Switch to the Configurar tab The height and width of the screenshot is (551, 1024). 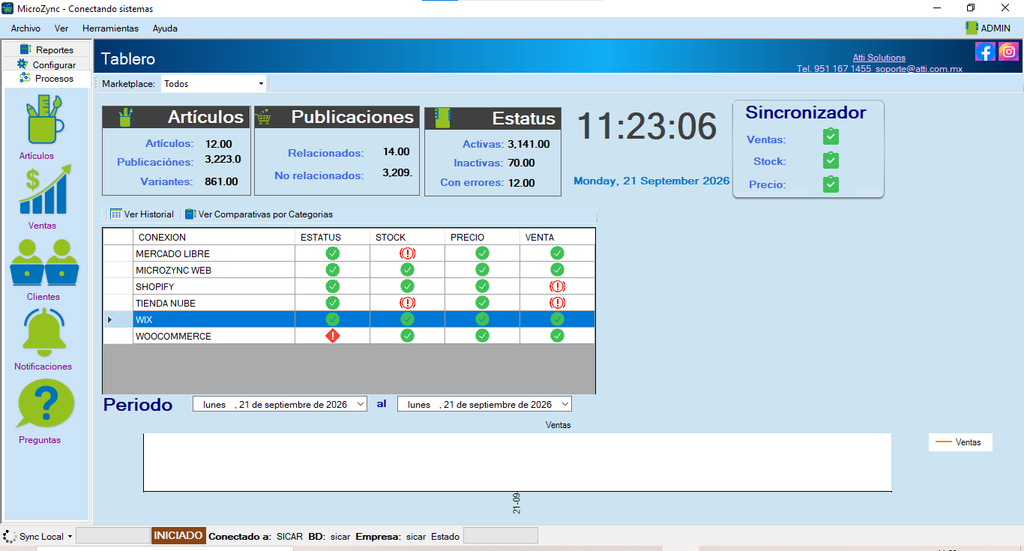tap(47, 65)
